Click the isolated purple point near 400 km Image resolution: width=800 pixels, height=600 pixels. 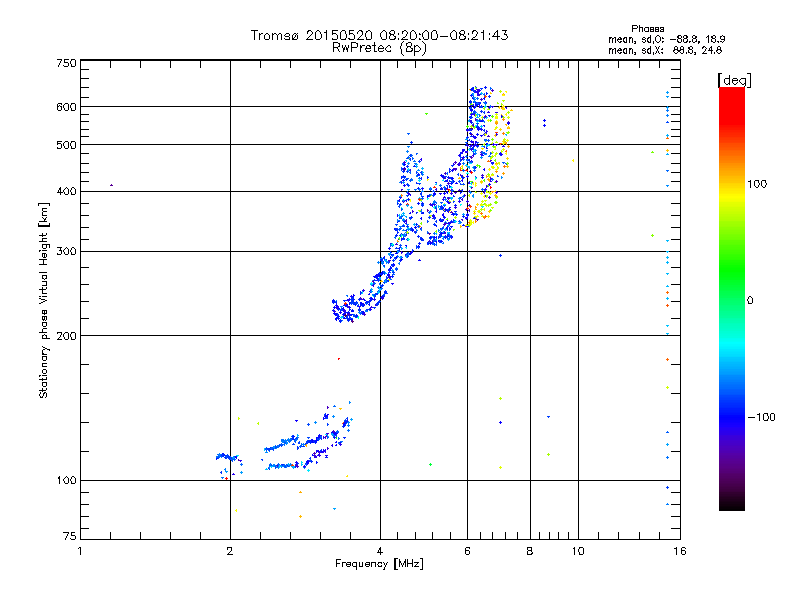(111, 185)
